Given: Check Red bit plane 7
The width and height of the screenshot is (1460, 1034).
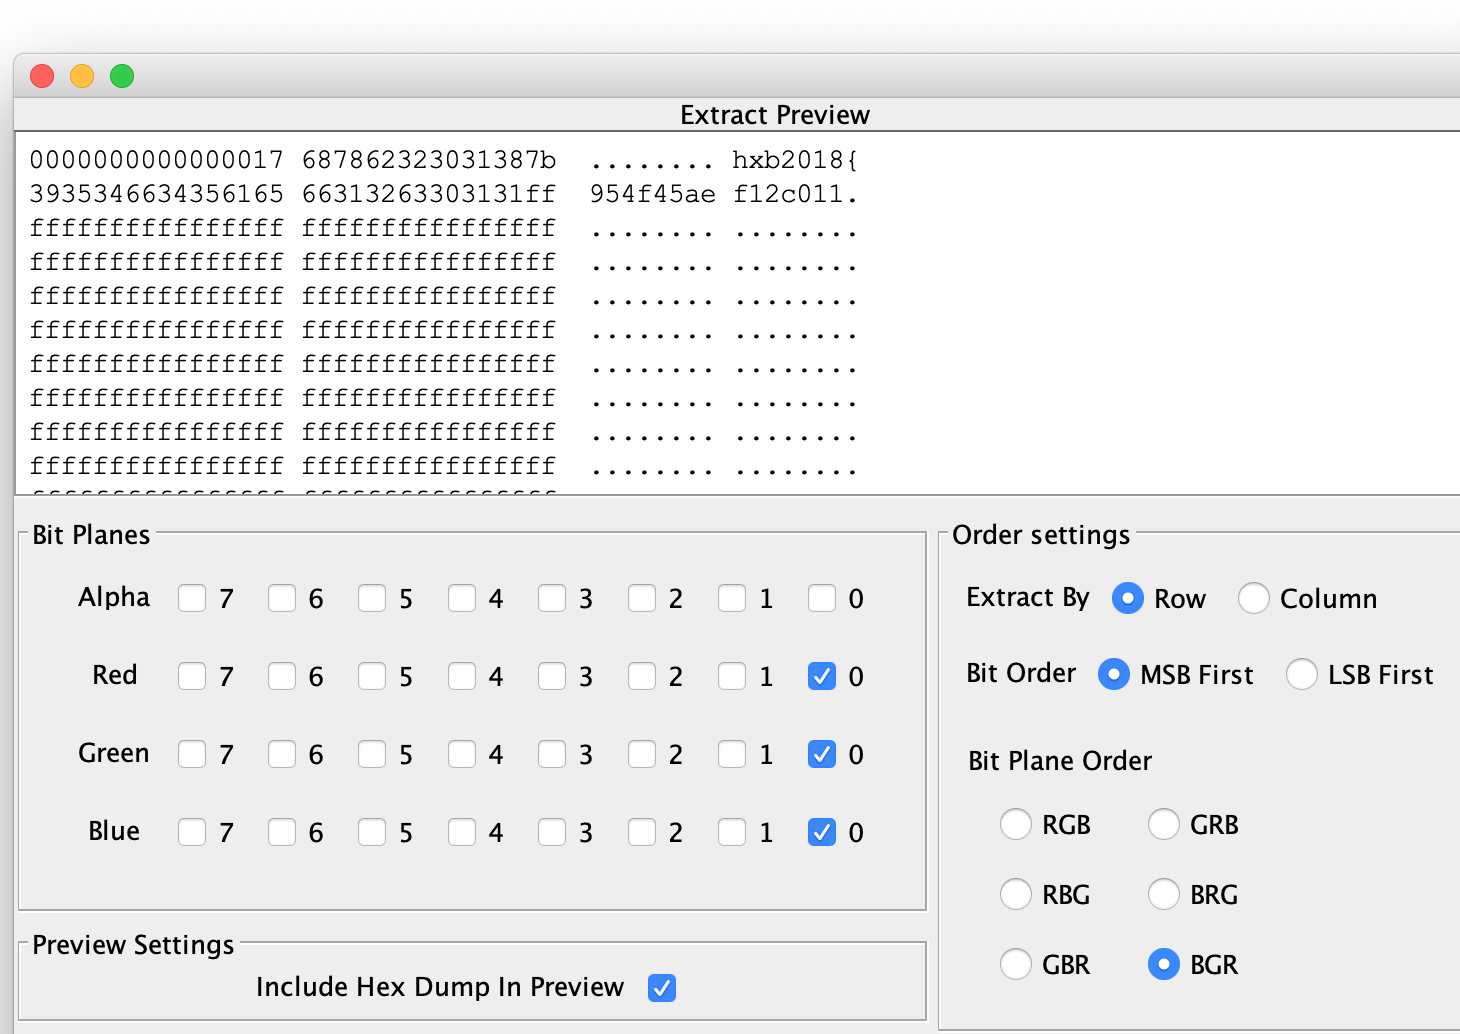Looking at the screenshot, I should pyautogui.click(x=192, y=676).
